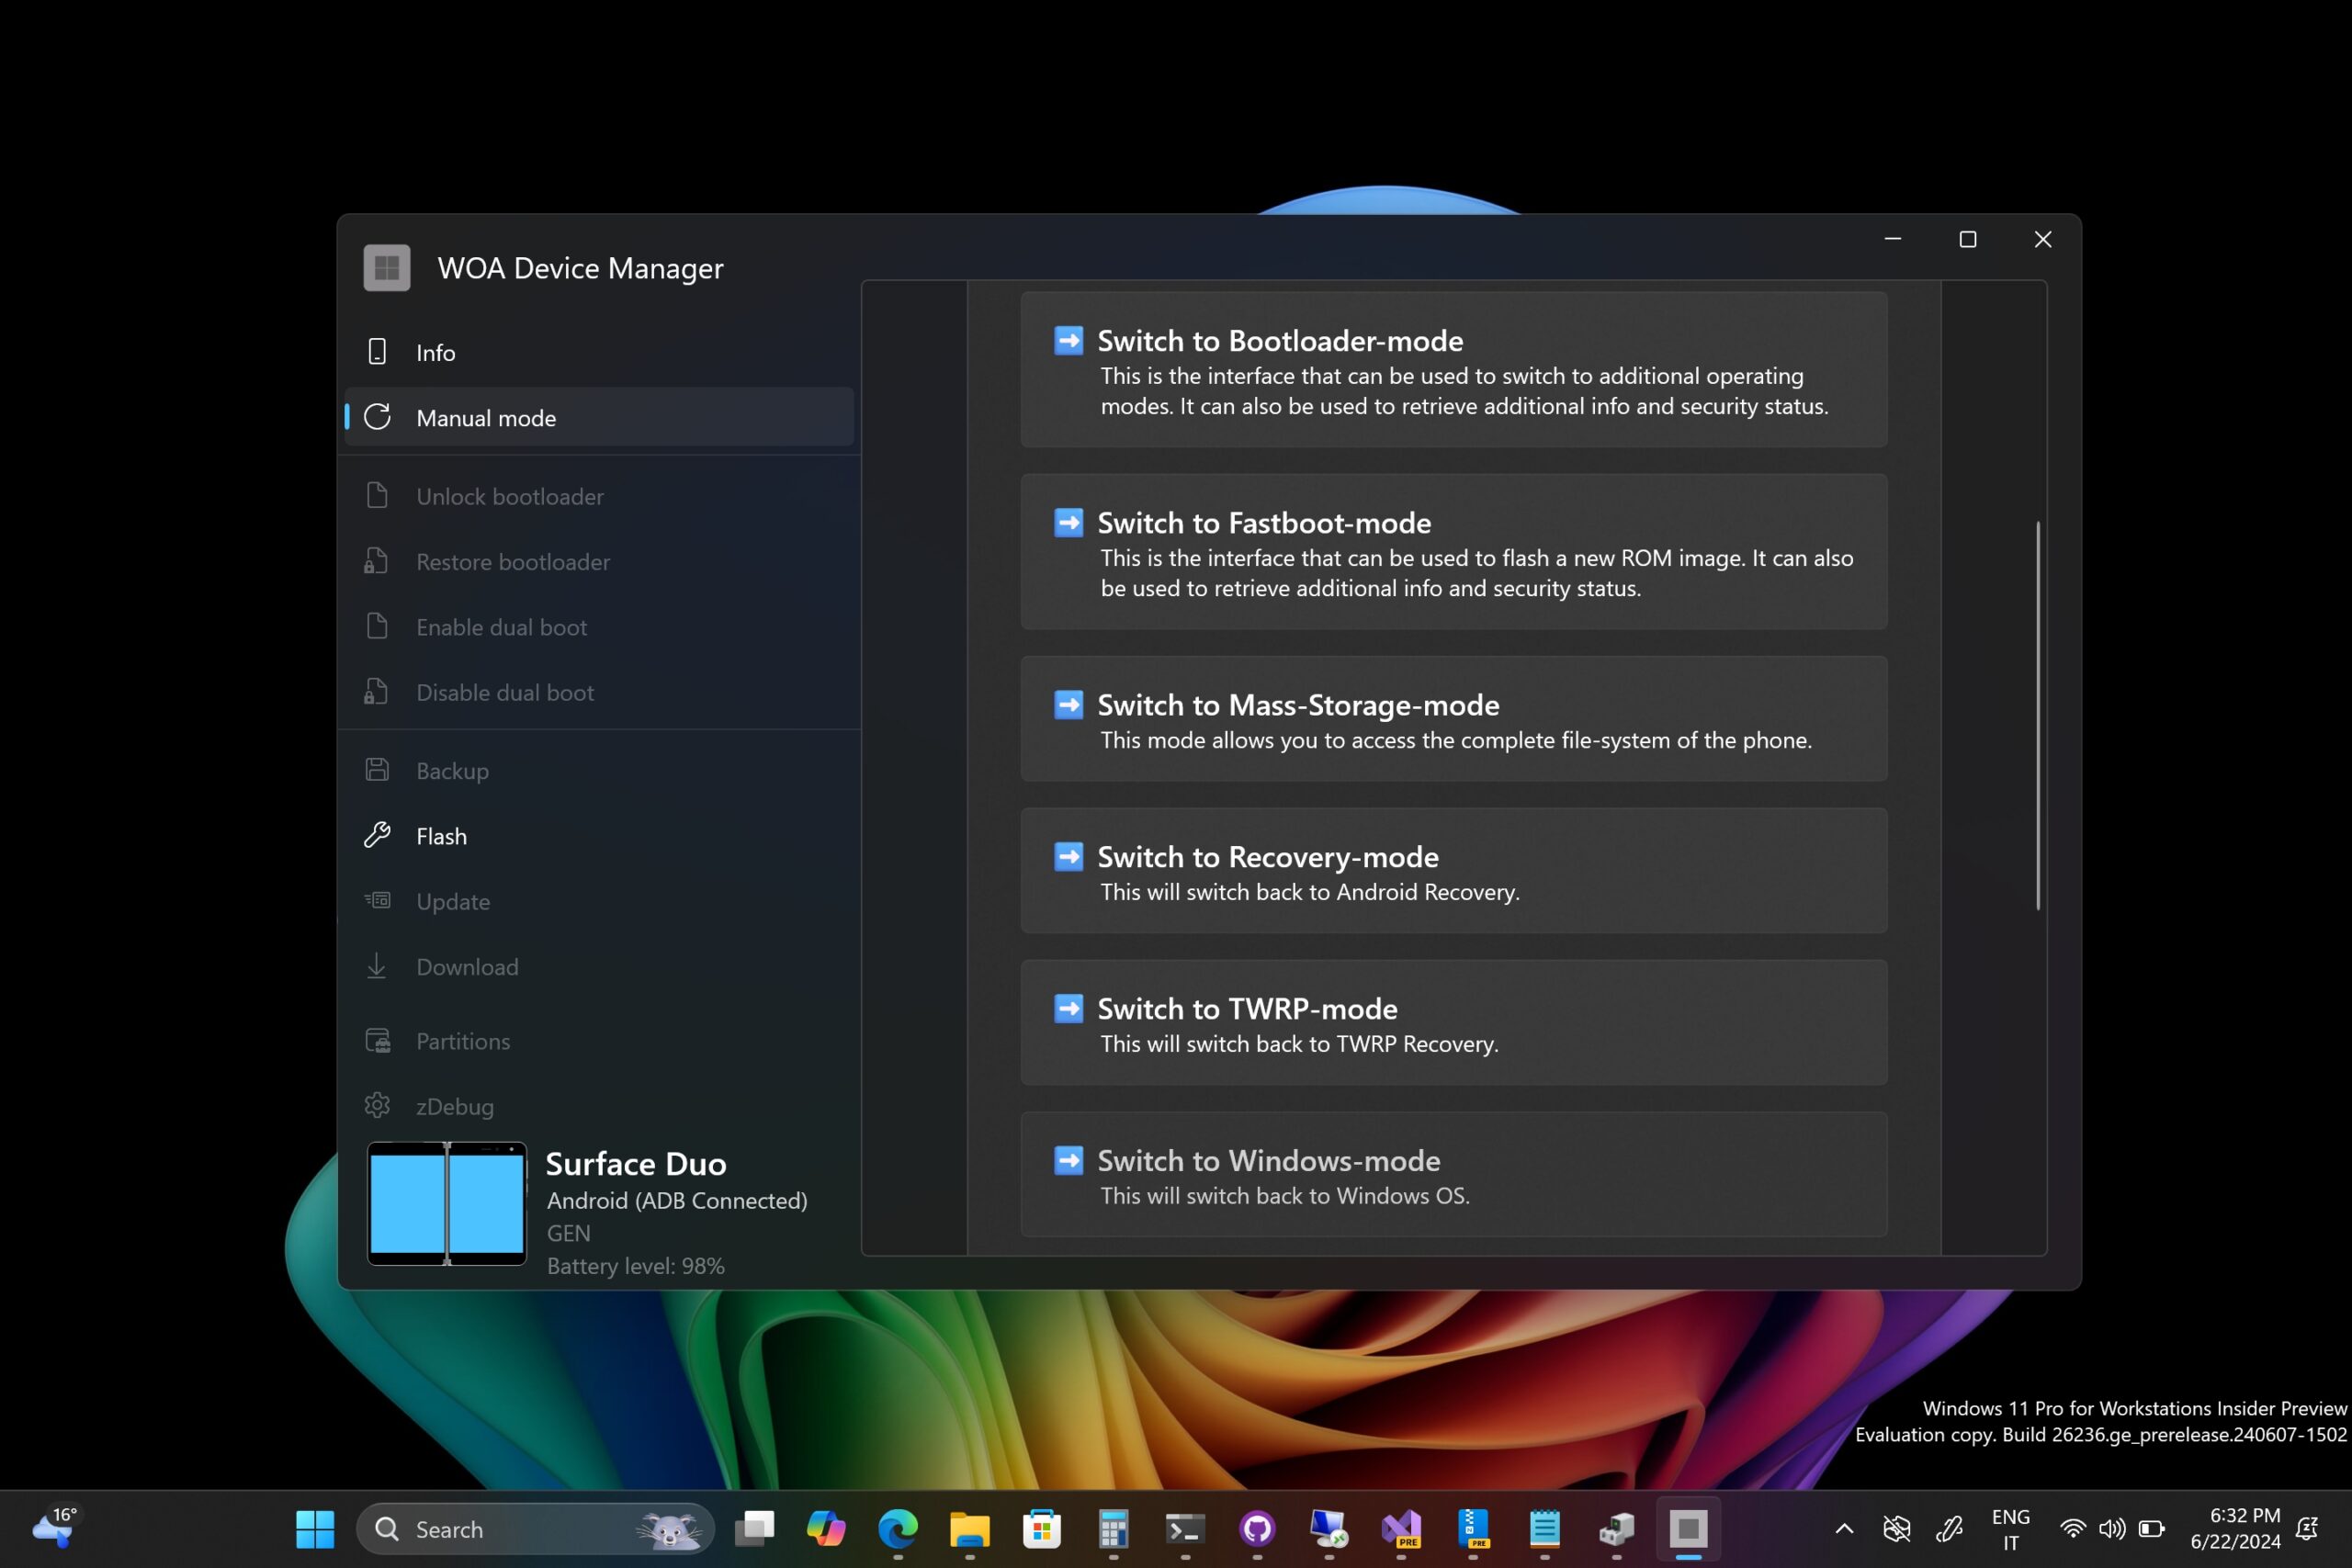Click the Mass-Storage-mode blue arrow icon
This screenshot has height=1568, width=2352.
[x=1068, y=704]
